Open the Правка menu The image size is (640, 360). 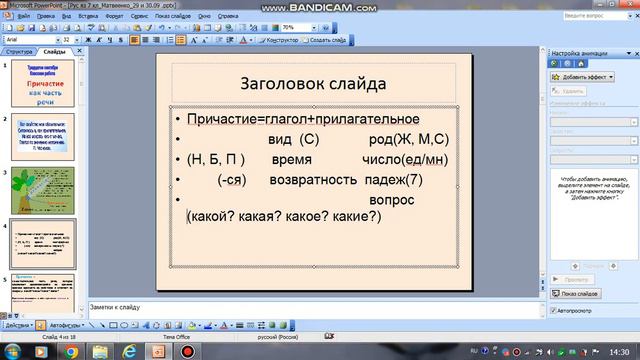46,16
